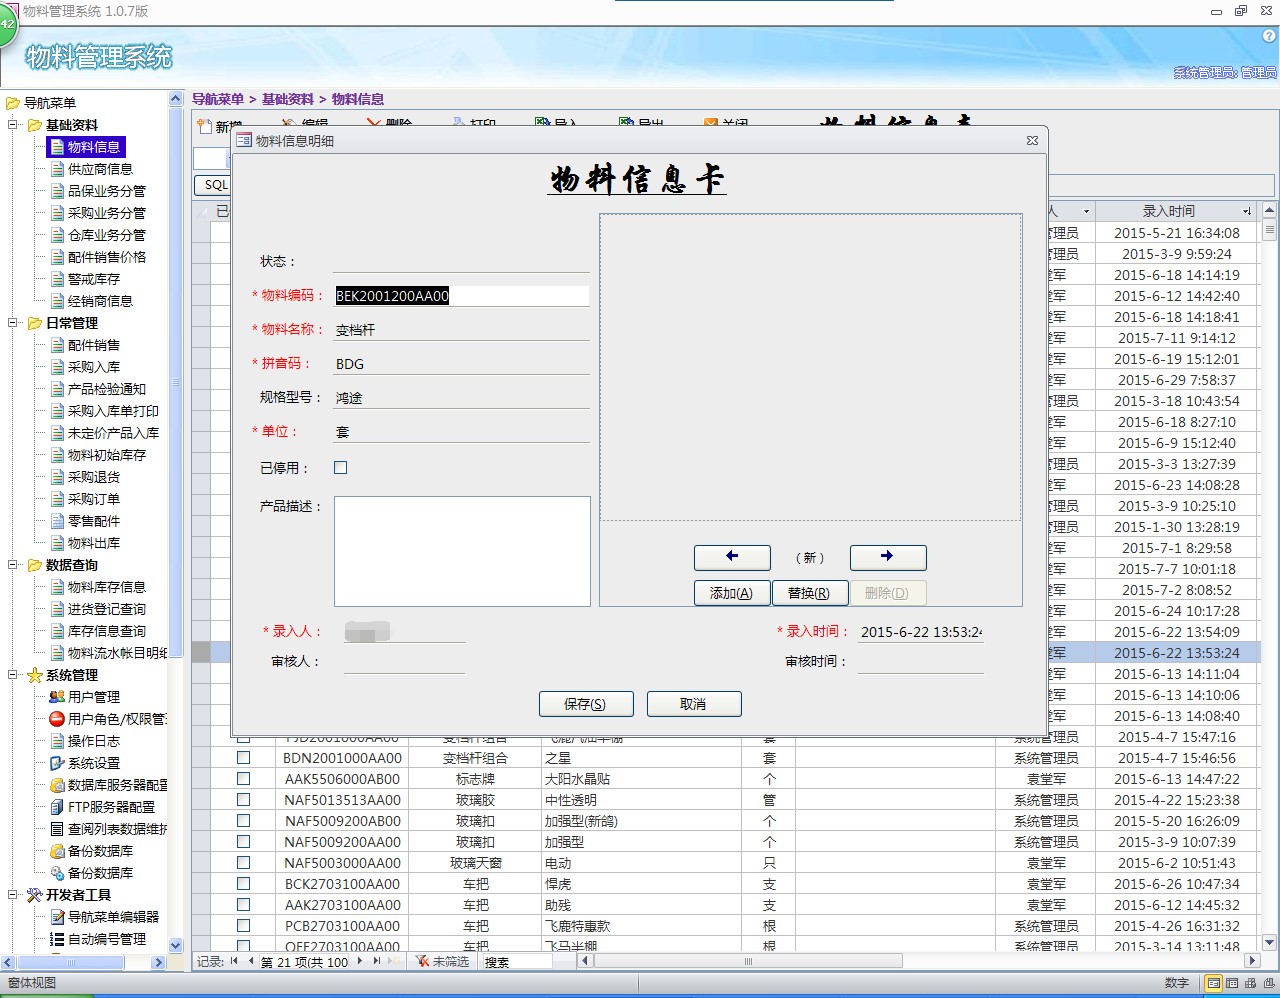Image resolution: width=1280 pixels, height=998 pixels.
Task: Open 品保业务分管 tree item
Action: click(106, 191)
